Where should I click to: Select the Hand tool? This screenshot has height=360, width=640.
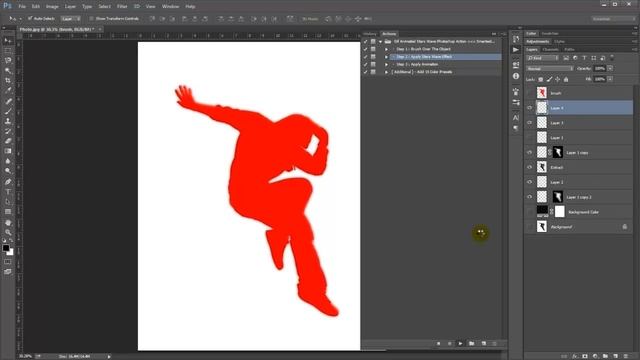tap(8, 222)
